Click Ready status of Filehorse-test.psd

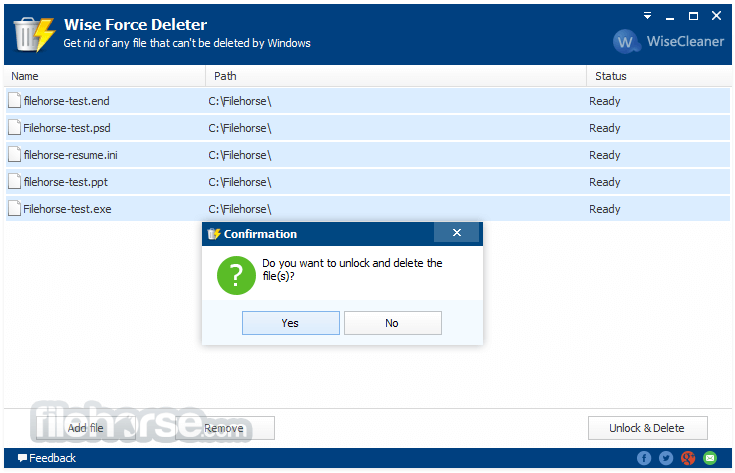pyautogui.click(x=605, y=128)
